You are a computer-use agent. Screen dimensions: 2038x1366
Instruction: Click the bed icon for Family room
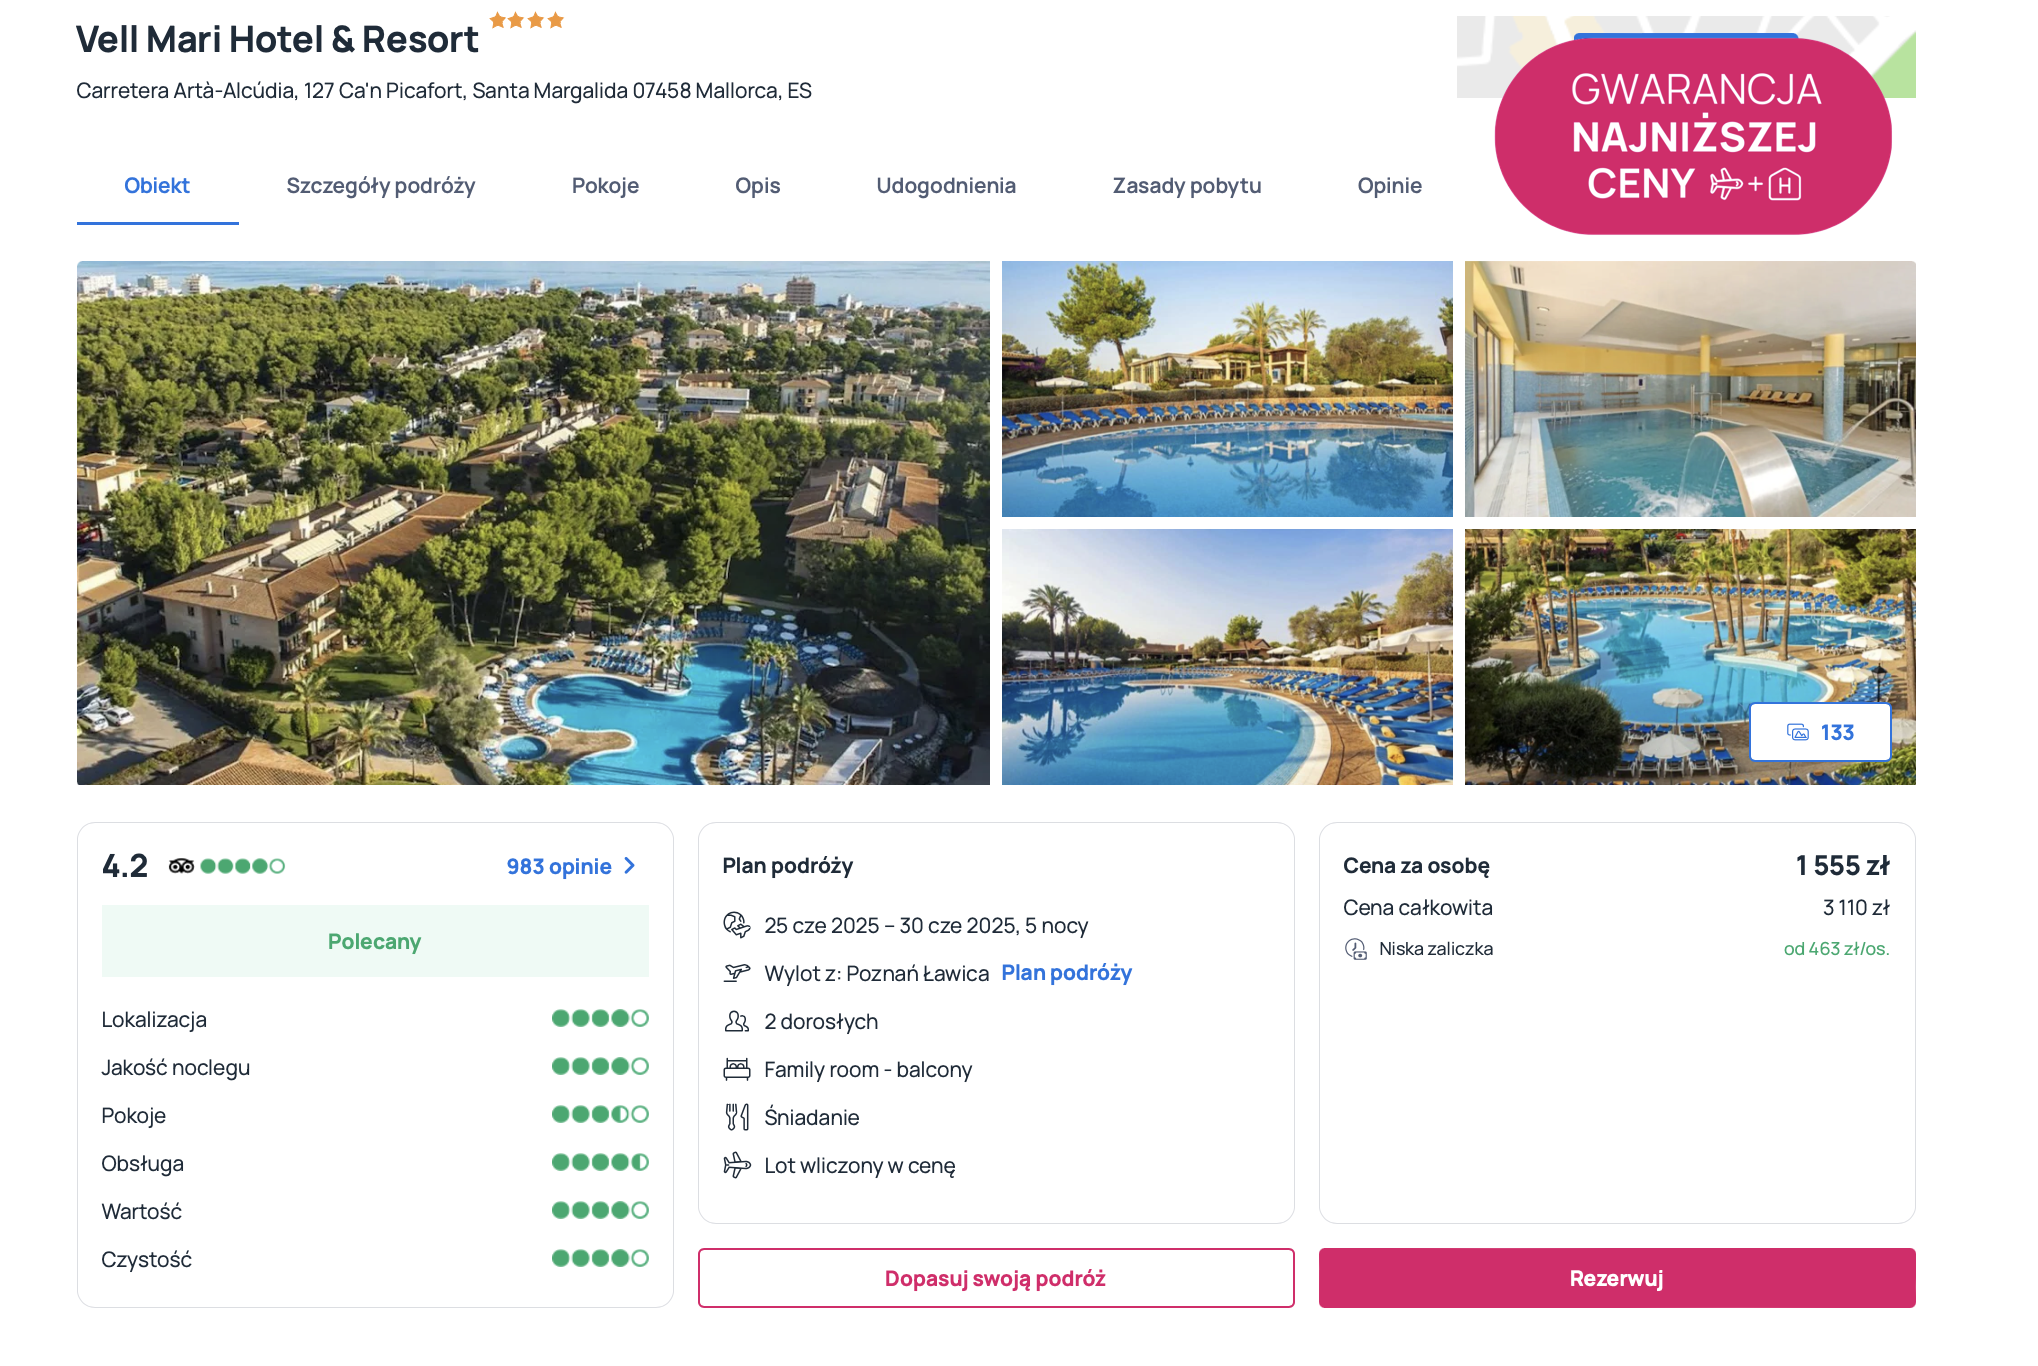point(737,1069)
